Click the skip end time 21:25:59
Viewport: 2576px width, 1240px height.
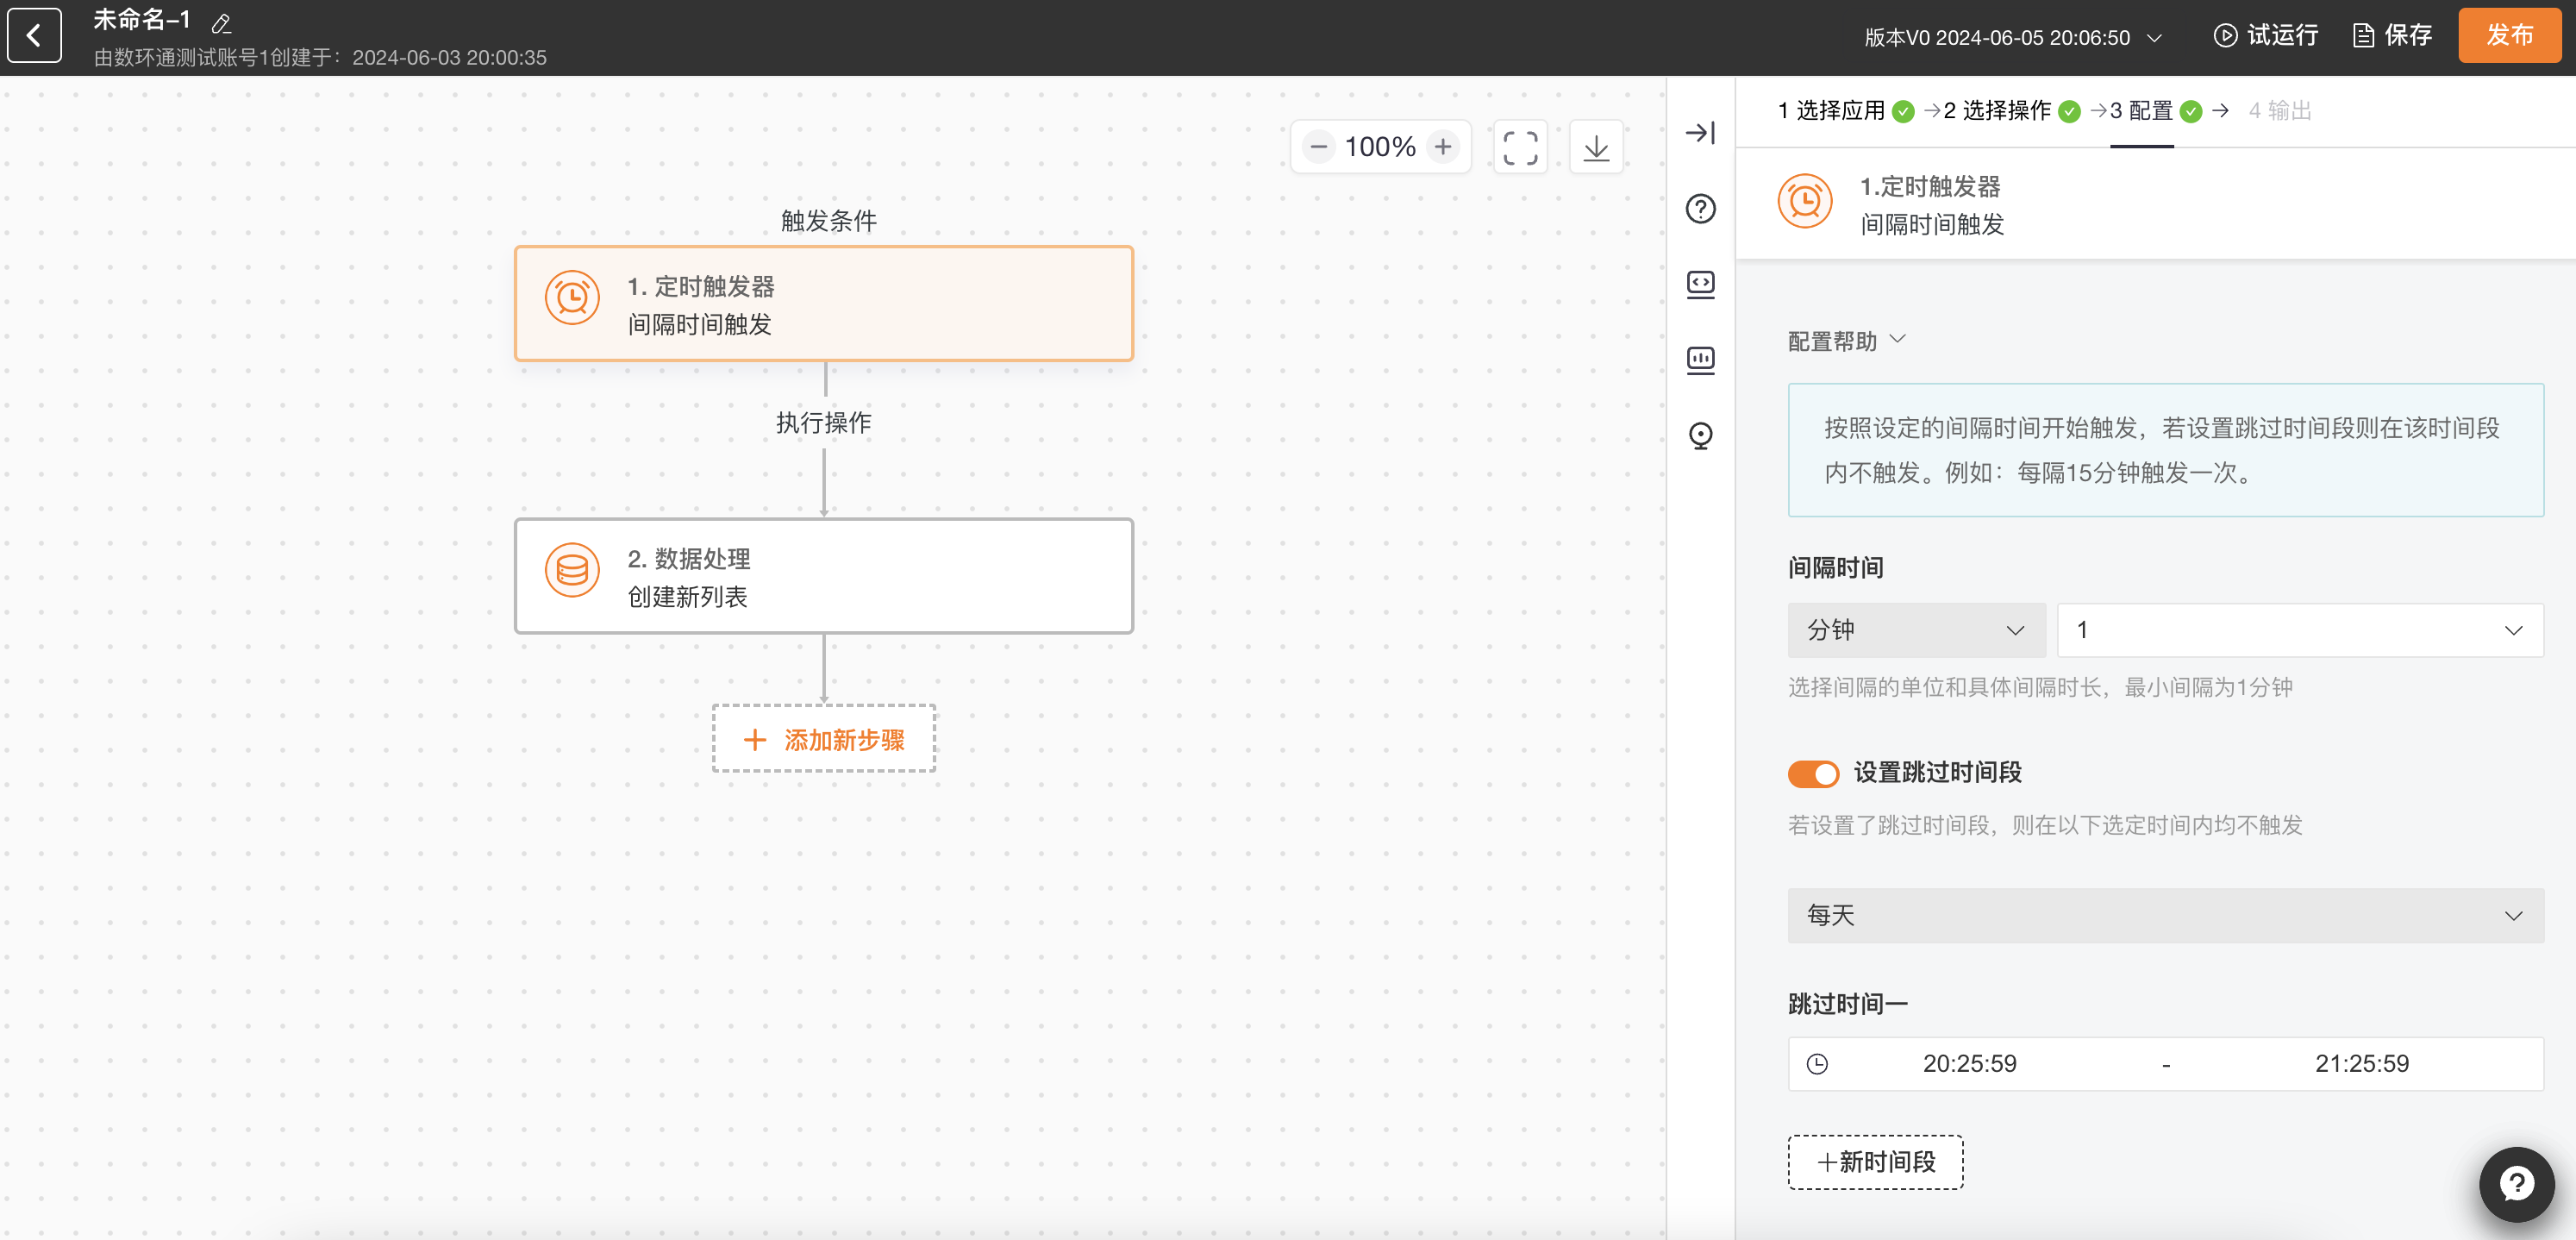2361,1064
